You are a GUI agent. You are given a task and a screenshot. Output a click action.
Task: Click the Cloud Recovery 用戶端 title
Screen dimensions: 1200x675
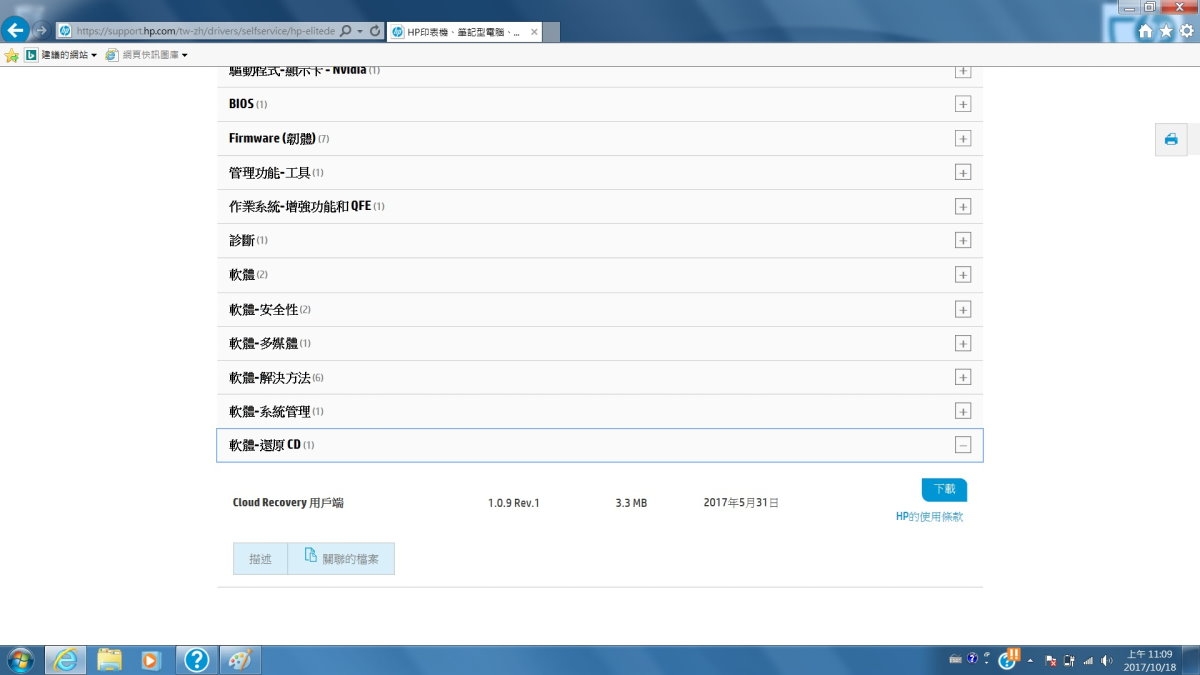click(x=288, y=503)
